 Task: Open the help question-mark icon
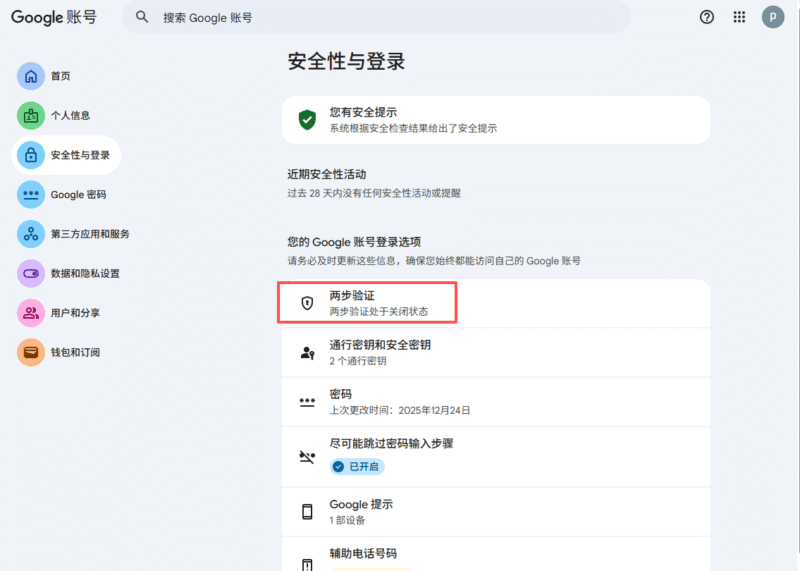(x=707, y=17)
